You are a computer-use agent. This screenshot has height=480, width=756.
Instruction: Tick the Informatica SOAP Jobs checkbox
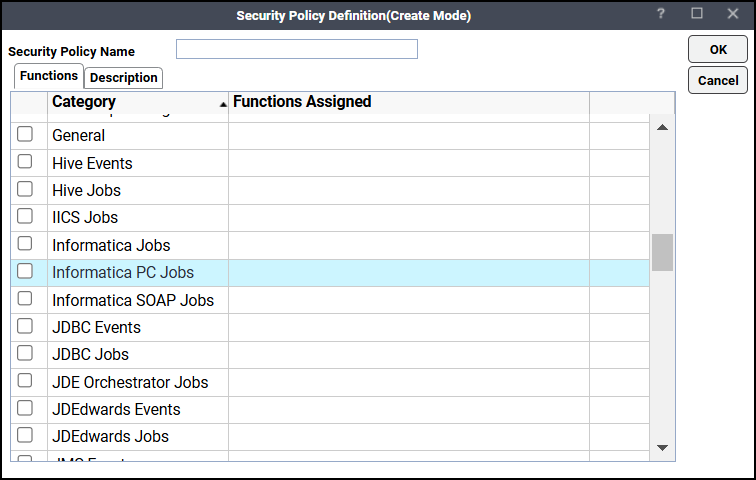25,298
